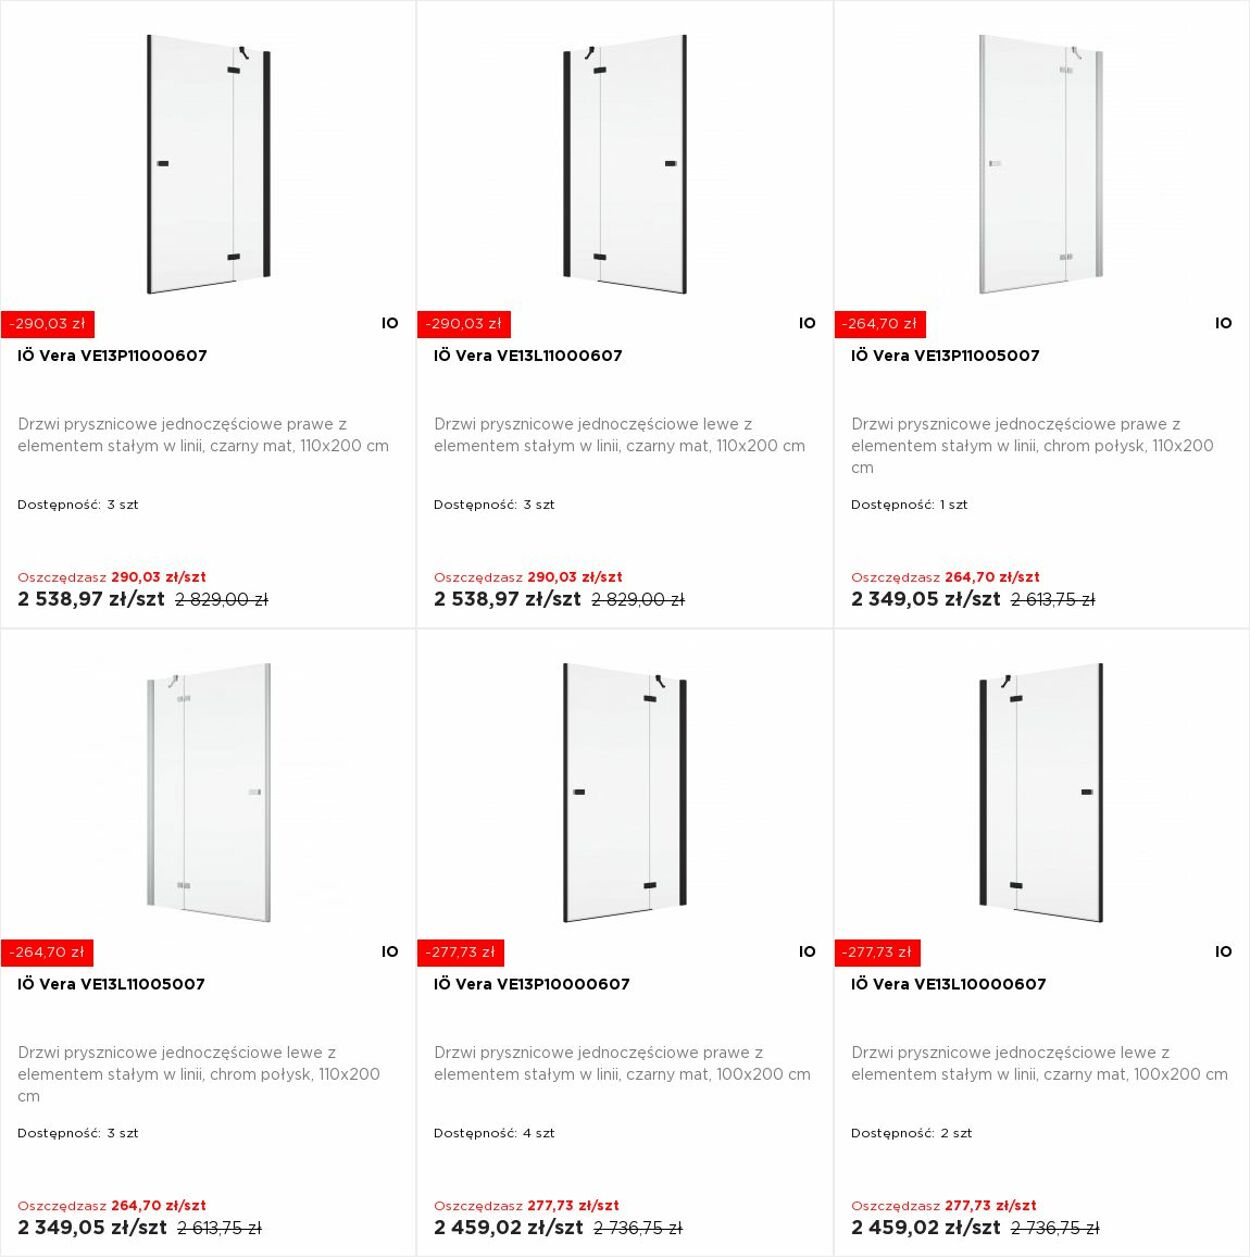
Task: Click the -290,03 zł discount badge on VE13P11000607
Action: [48, 324]
